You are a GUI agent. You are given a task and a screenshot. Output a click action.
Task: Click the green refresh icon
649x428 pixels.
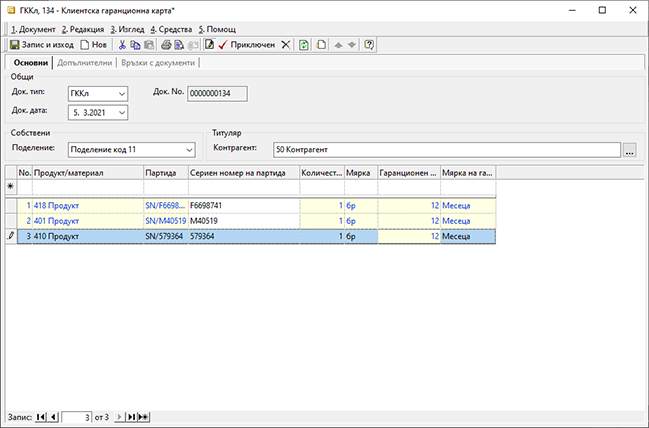(x=304, y=45)
